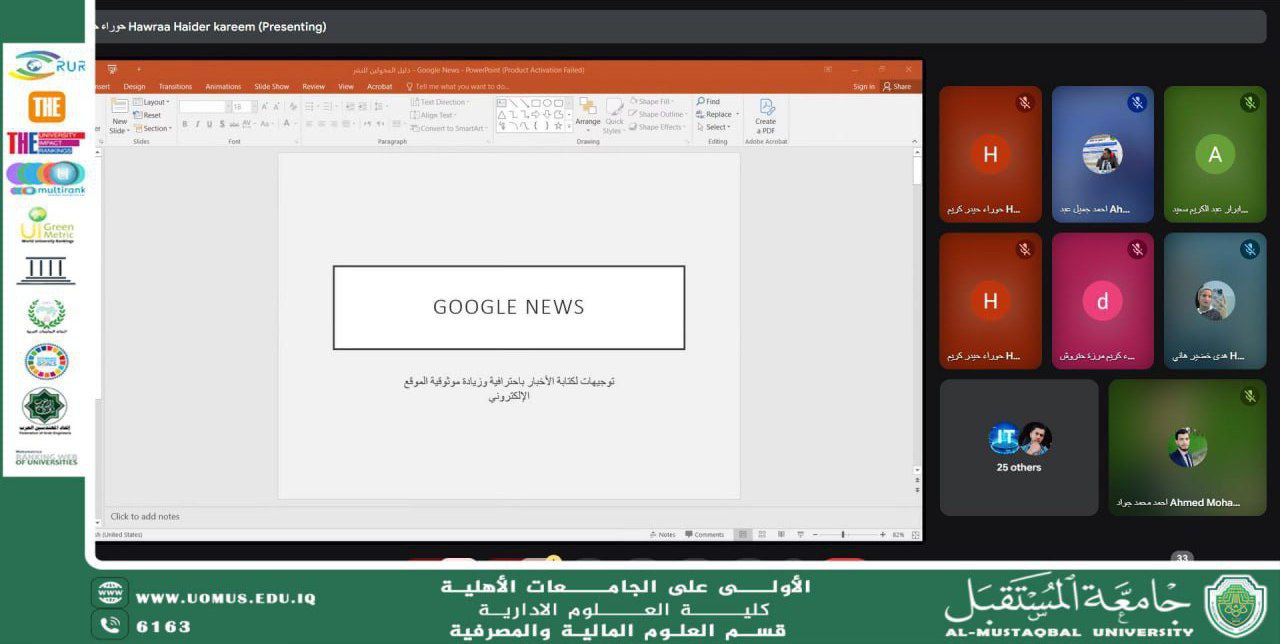The width and height of the screenshot is (1280, 644).
Task: Click the 82% zoom level
Action: (x=899, y=535)
